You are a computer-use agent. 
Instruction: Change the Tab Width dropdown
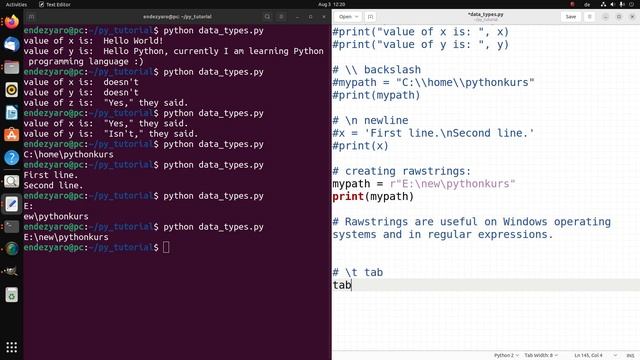[541, 356]
